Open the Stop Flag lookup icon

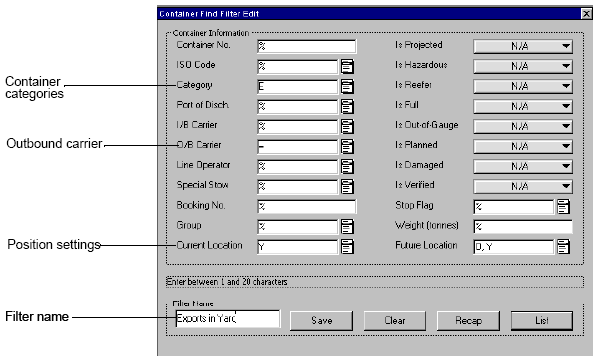click(x=563, y=206)
